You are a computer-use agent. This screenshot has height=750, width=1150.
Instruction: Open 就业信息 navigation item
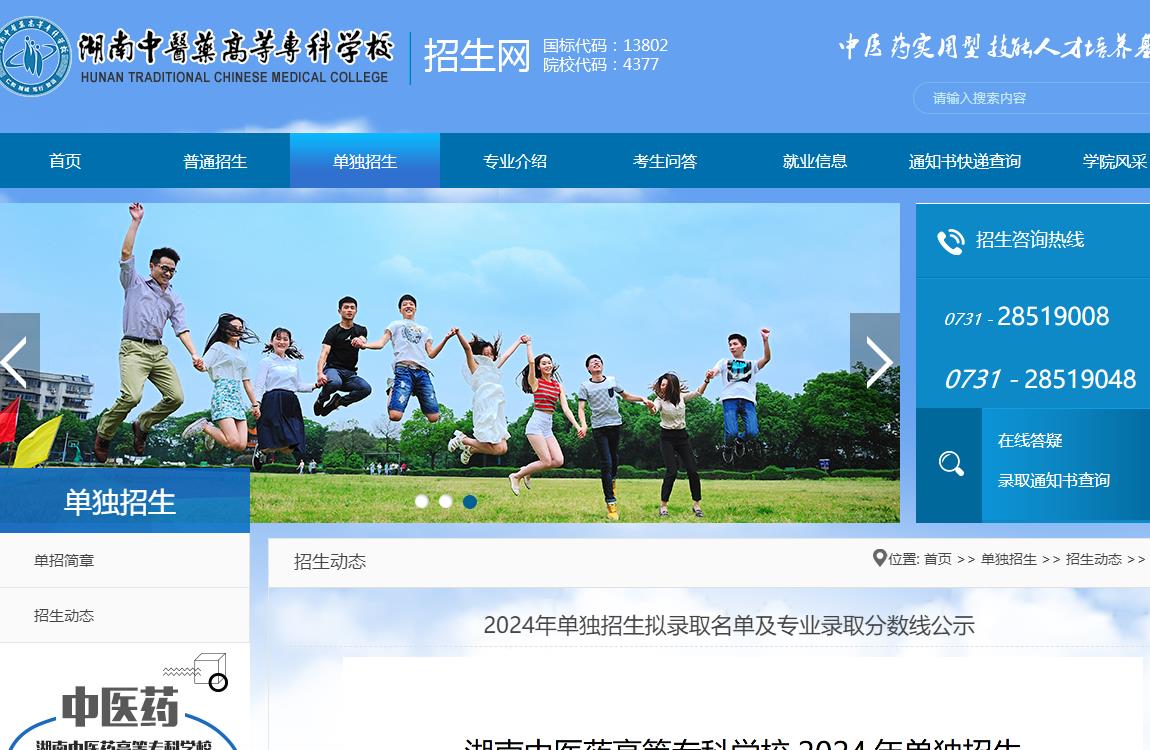pyautogui.click(x=815, y=161)
